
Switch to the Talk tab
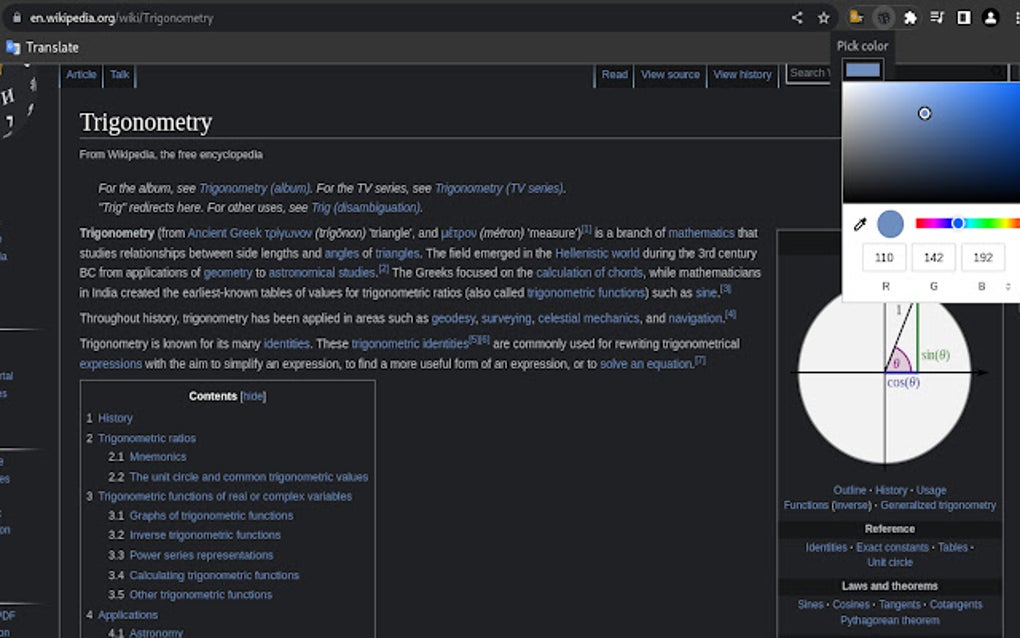(x=119, y=74)
